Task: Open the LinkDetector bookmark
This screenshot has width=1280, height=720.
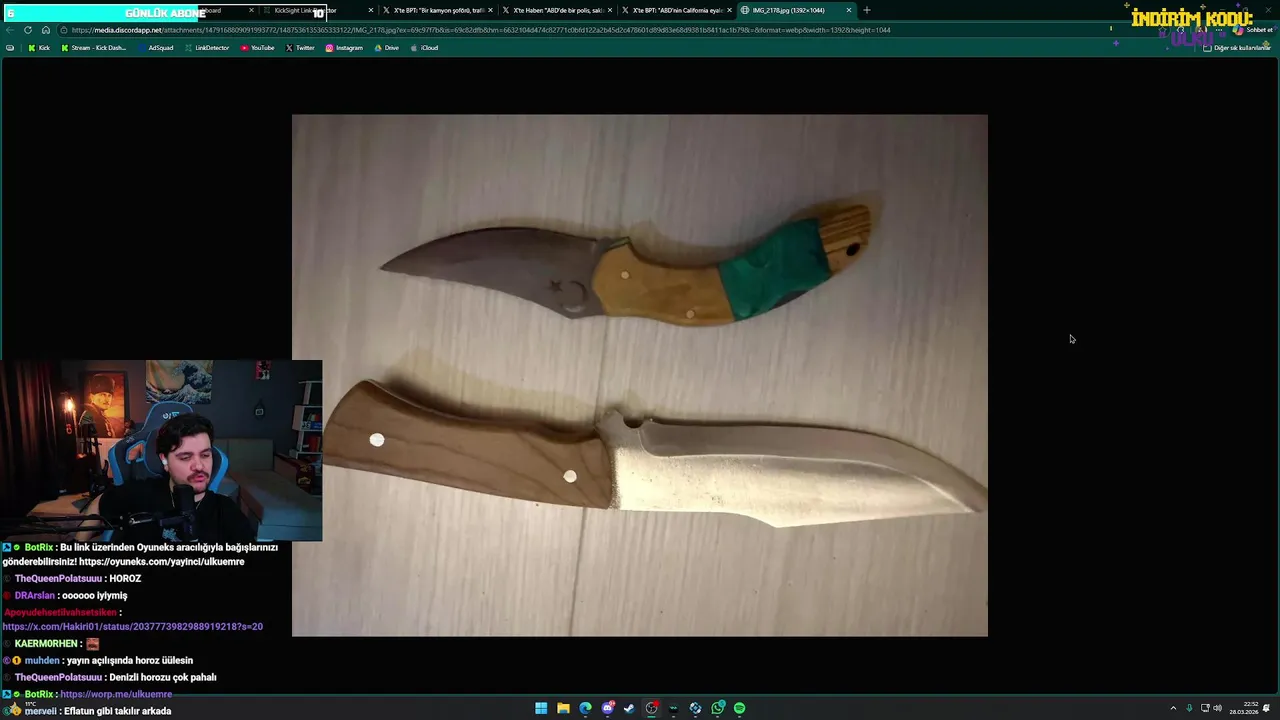Action: tap(207, 48)
